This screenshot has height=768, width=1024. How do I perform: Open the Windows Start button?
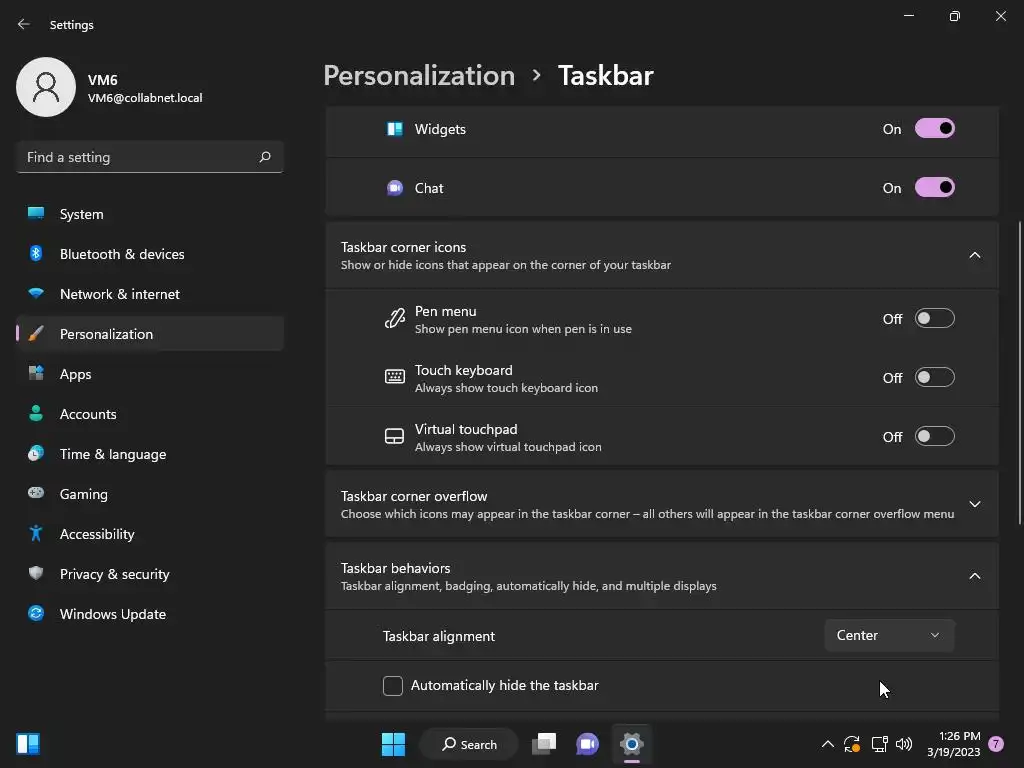point(393,744)
